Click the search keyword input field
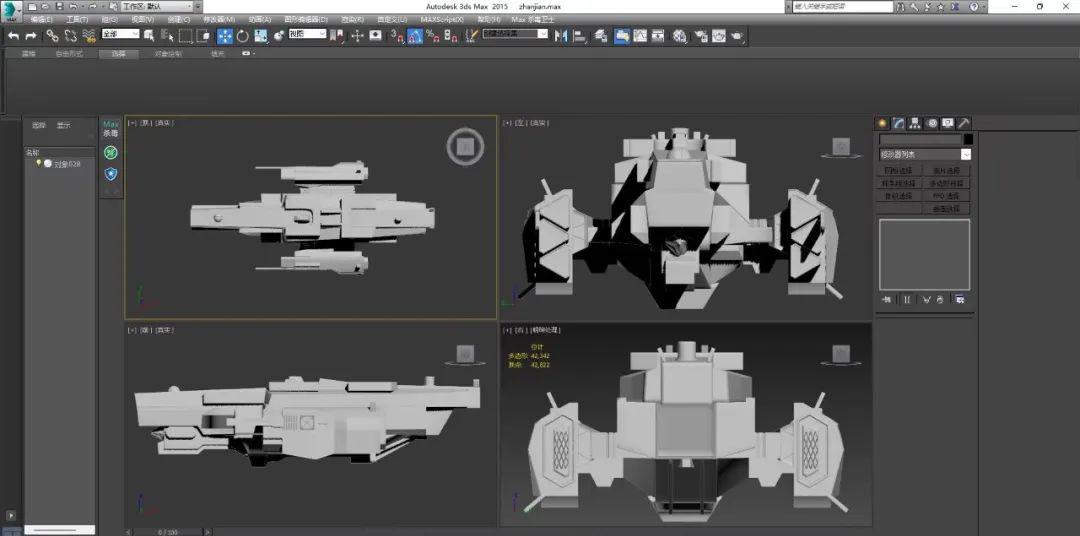This screenshot has width=1080, height=536. (x=842, y=6)
